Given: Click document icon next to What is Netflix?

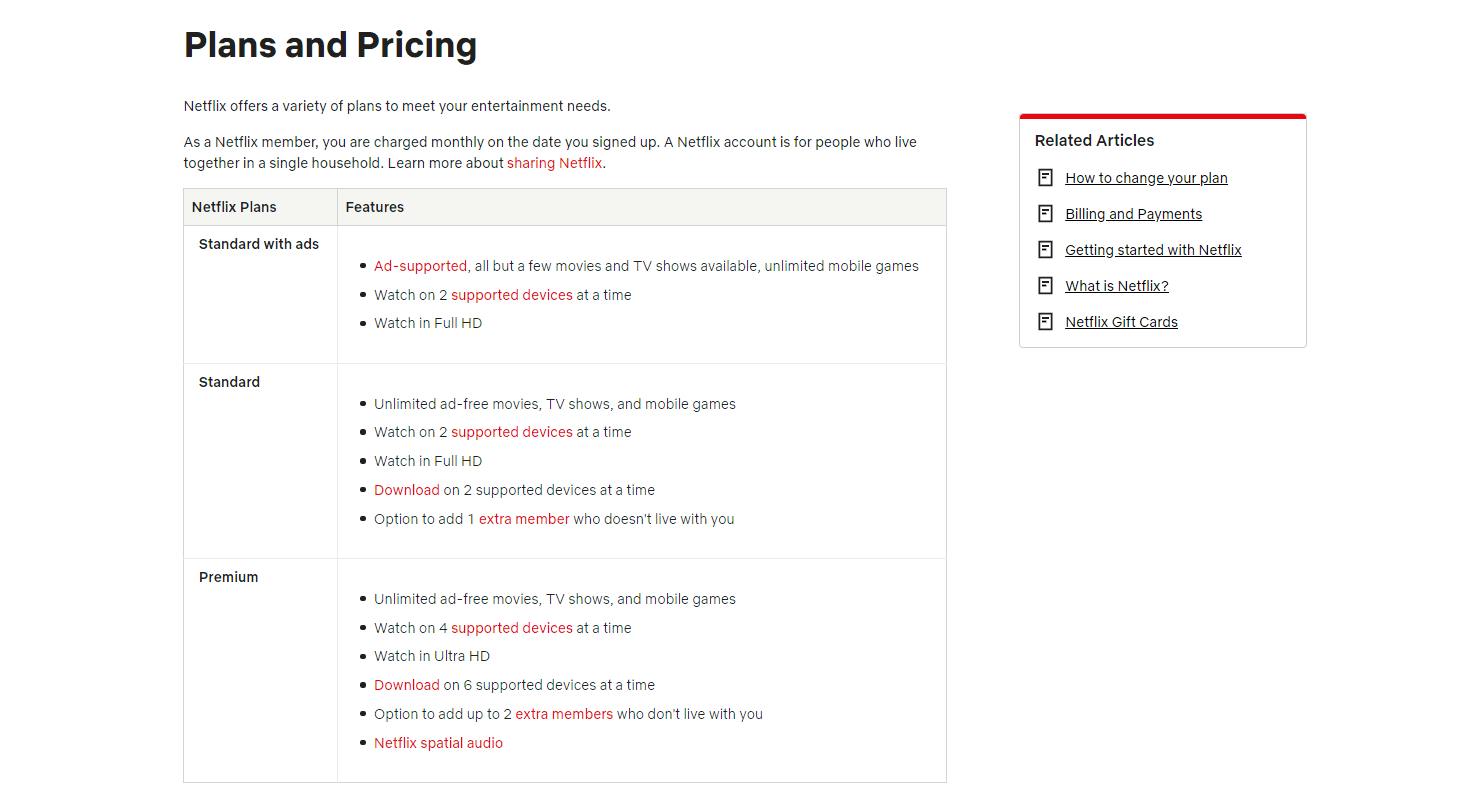Looking at the screenshot, I should [1045, 285].
